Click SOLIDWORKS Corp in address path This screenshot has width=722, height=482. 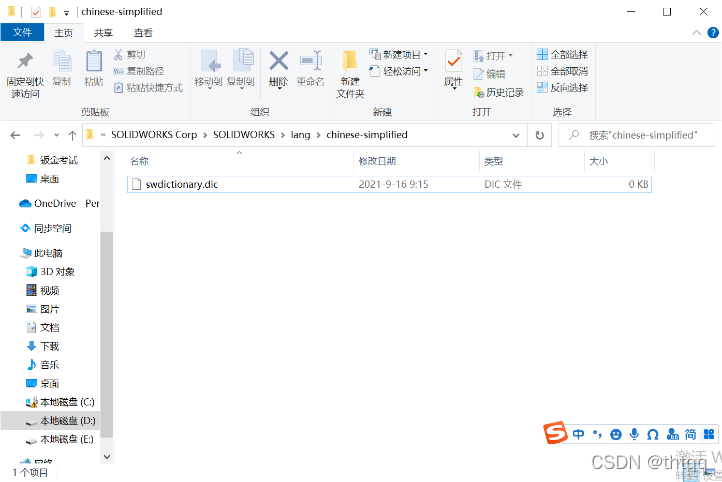point(154,135)
